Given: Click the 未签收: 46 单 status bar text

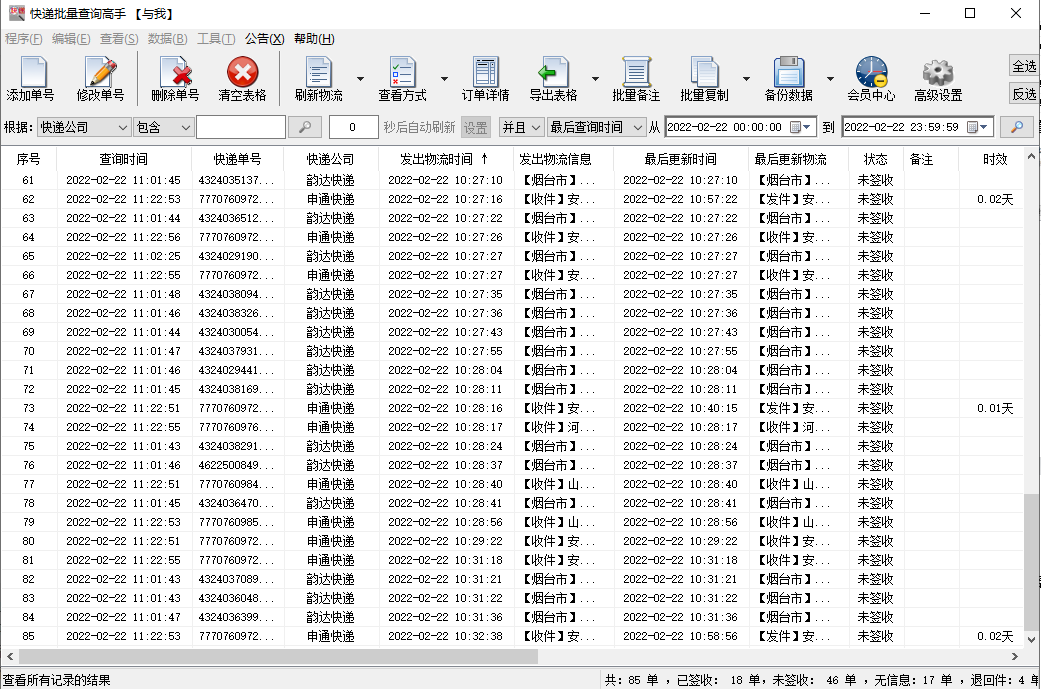Looking at the screenshot, I should point(815,680).
